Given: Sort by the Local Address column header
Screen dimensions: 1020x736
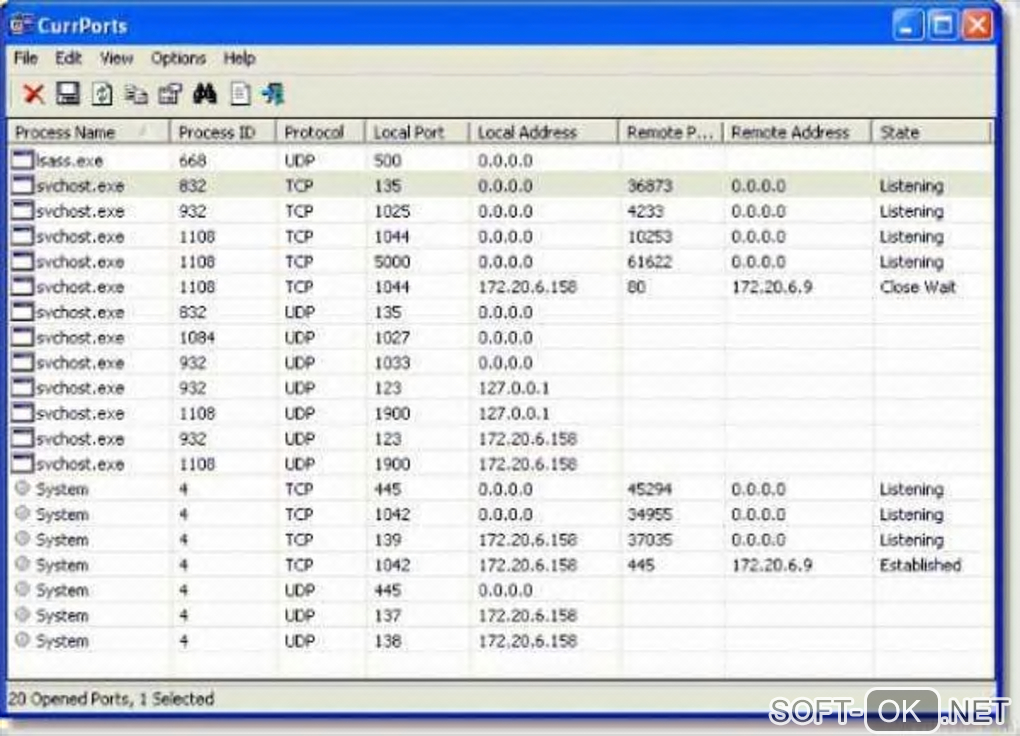Looking at the screenshot, I should click(543, 133).
